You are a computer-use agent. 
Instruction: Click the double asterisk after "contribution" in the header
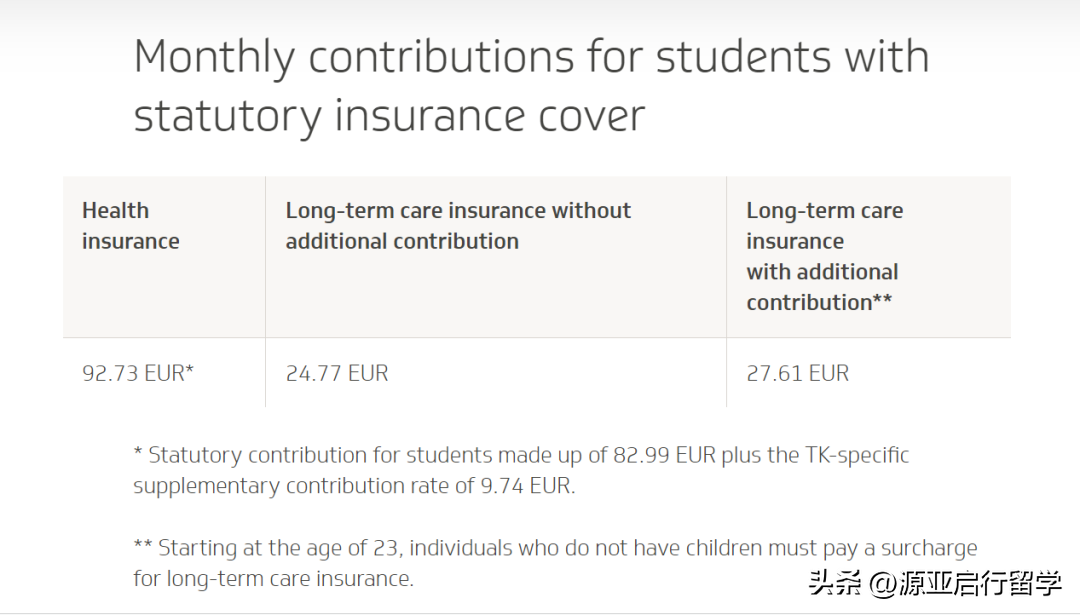882,300
